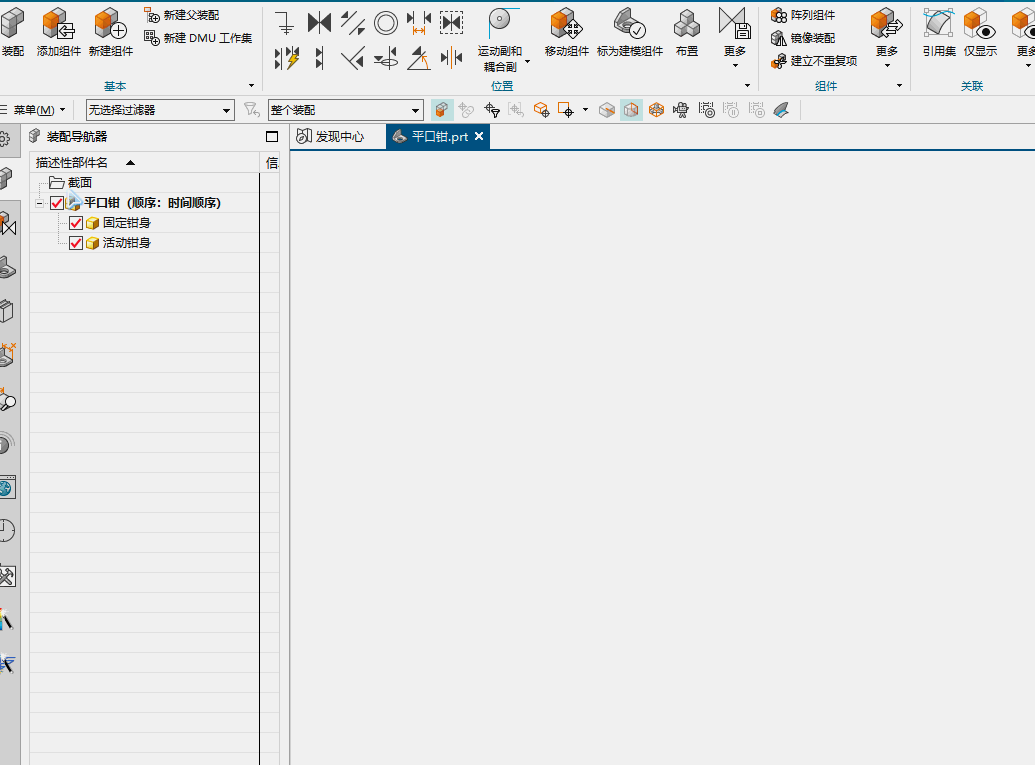
Task: Click the 添加组件 (Add Component) icon
Action: pos(58,25)
